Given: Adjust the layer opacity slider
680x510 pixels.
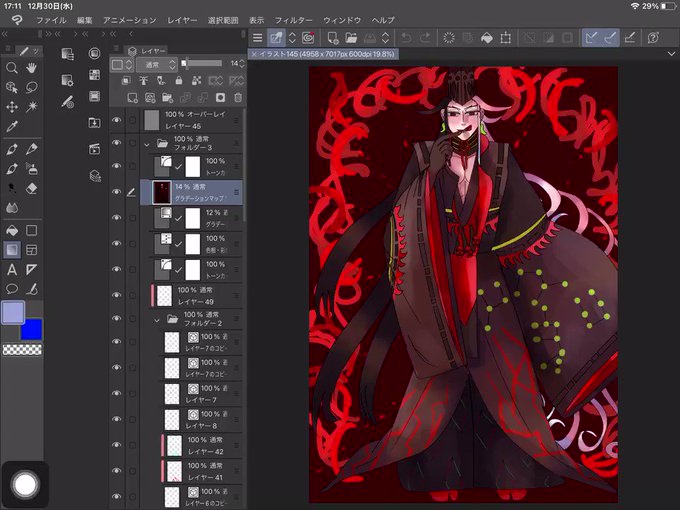Looking at the screenshot, I should (x=202, y=63).
